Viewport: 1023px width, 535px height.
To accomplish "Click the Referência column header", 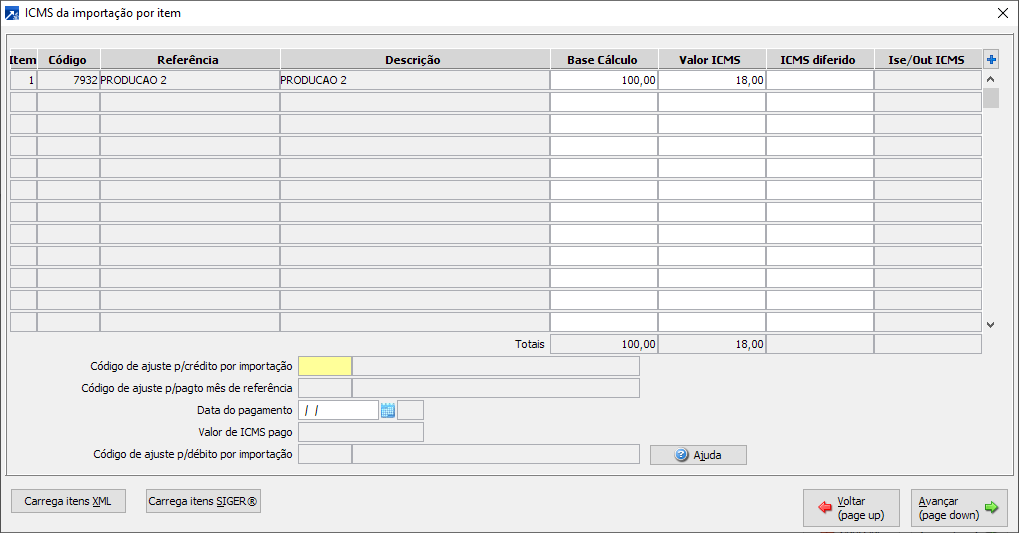I will click(190, 59).
